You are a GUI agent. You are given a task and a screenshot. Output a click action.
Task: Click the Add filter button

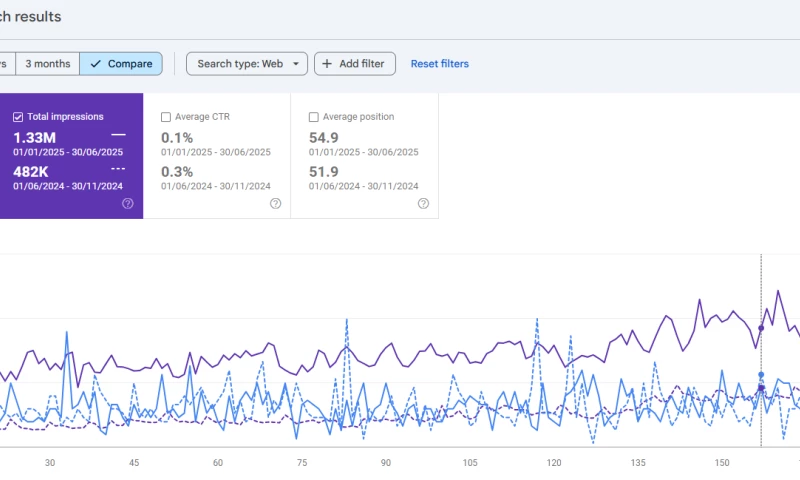(355, 64)
